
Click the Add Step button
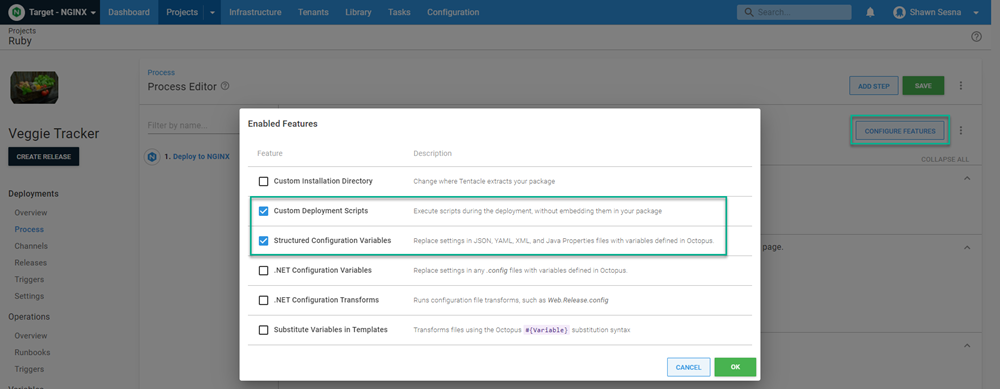874,85
